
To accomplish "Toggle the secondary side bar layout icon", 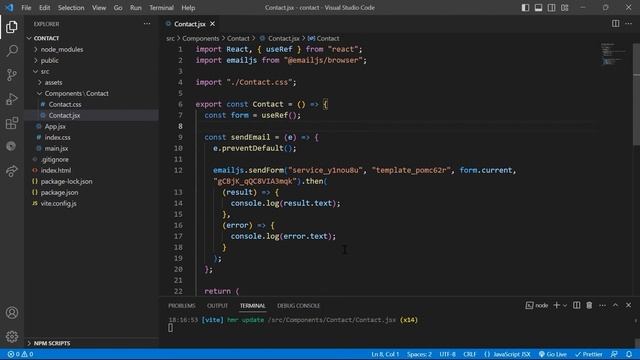I will coord(551,8).
